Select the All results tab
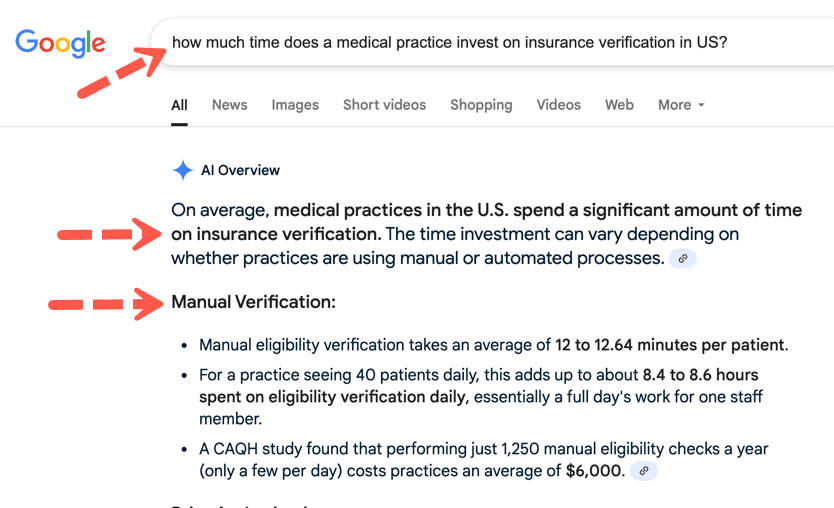The height and width of the screenshot is (508, 834). (179, 105)
